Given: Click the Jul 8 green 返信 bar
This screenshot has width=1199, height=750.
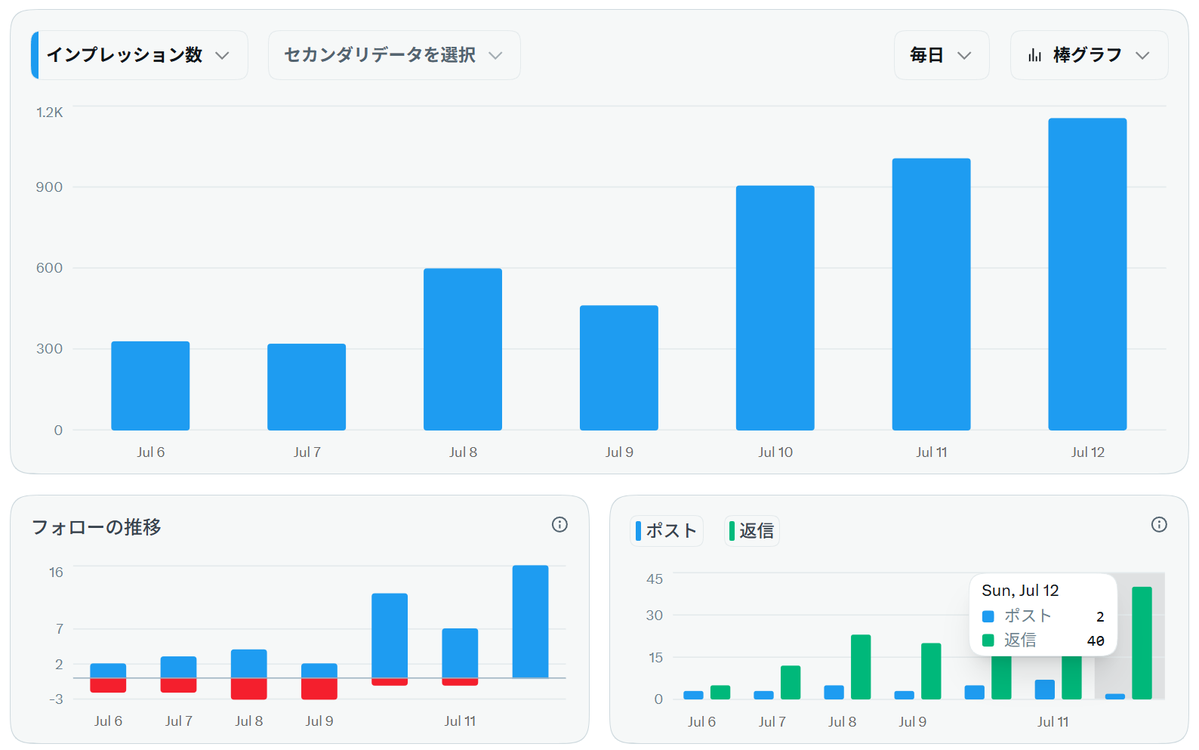Looking at the screenshot, I should tap(861, 667).
